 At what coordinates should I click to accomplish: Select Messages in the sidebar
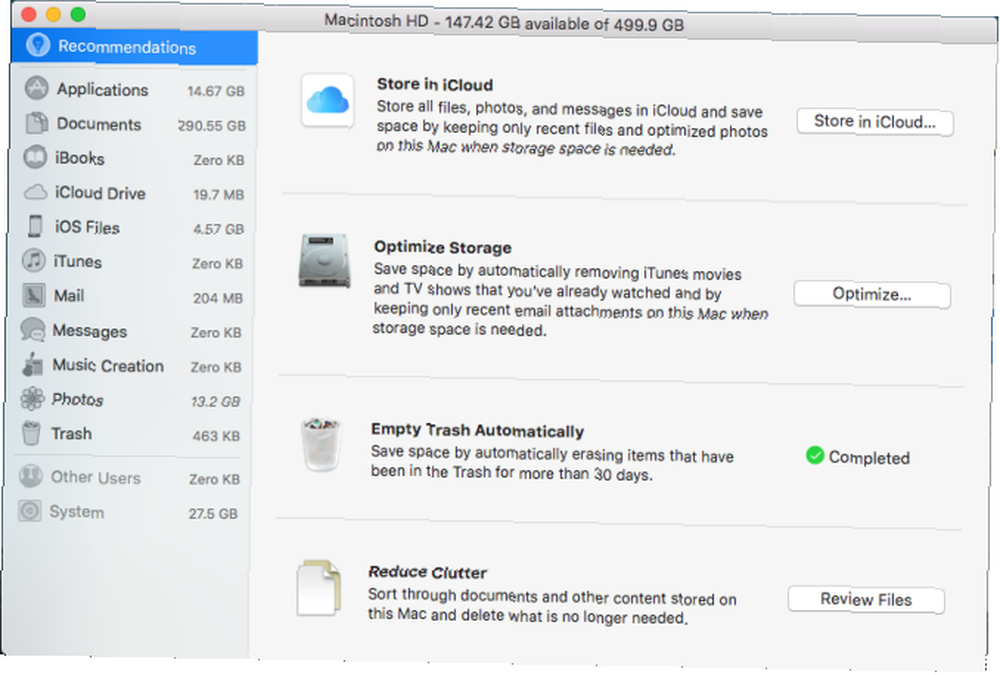tap(130, 331)
